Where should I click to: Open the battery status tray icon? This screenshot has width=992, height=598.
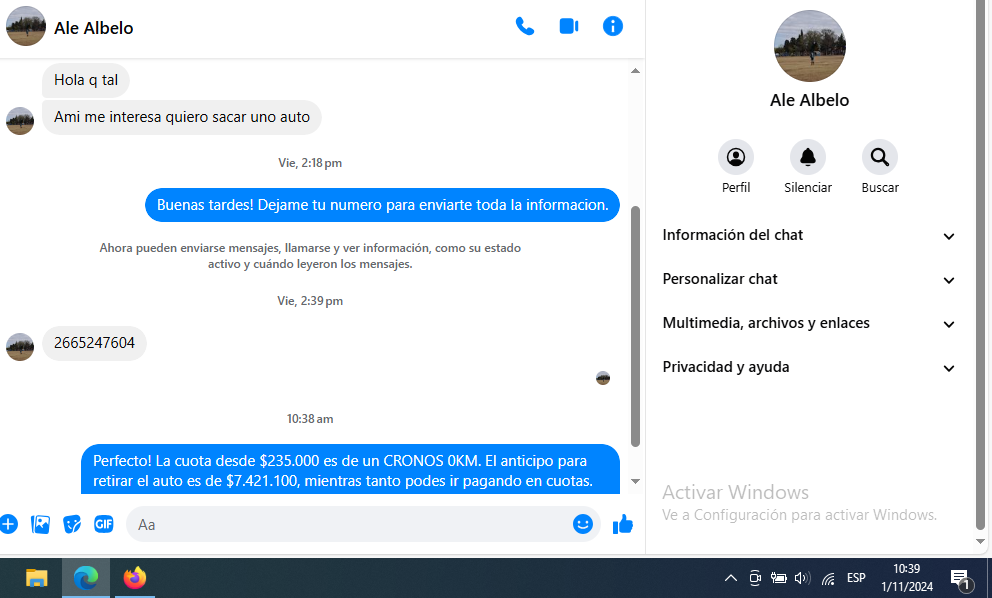778,578
